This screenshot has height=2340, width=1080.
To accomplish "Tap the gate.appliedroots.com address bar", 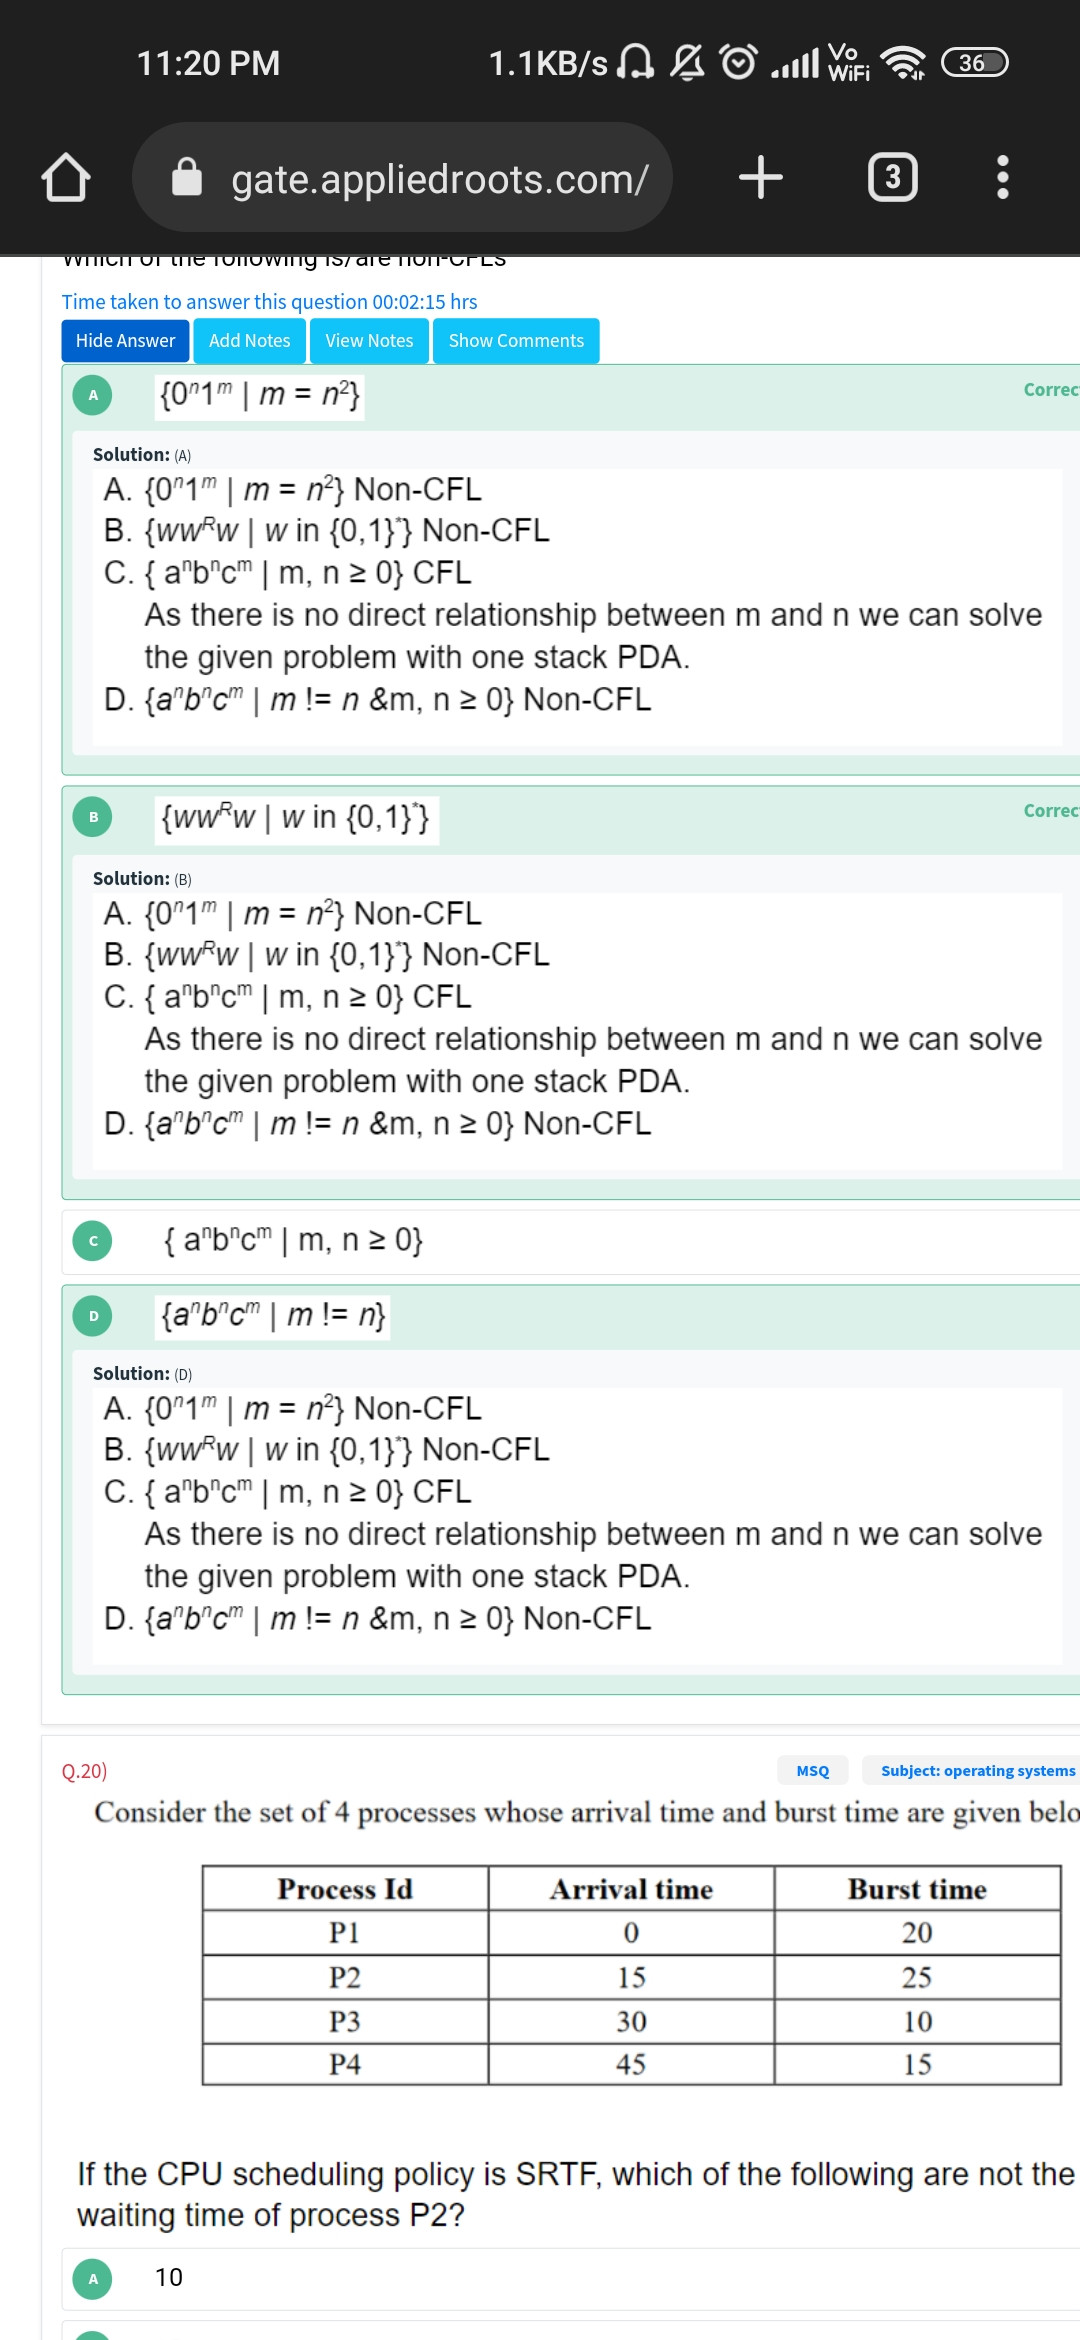I will point(402,177).
